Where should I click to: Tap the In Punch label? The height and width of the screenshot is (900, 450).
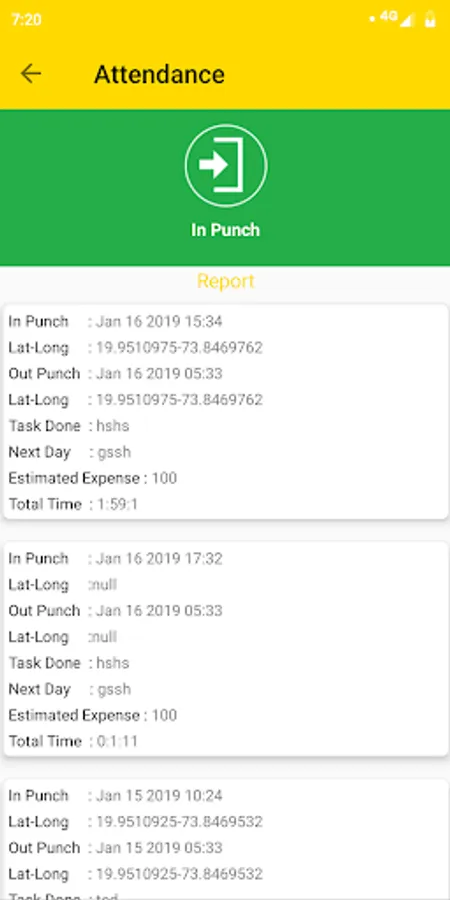(226, 230)
